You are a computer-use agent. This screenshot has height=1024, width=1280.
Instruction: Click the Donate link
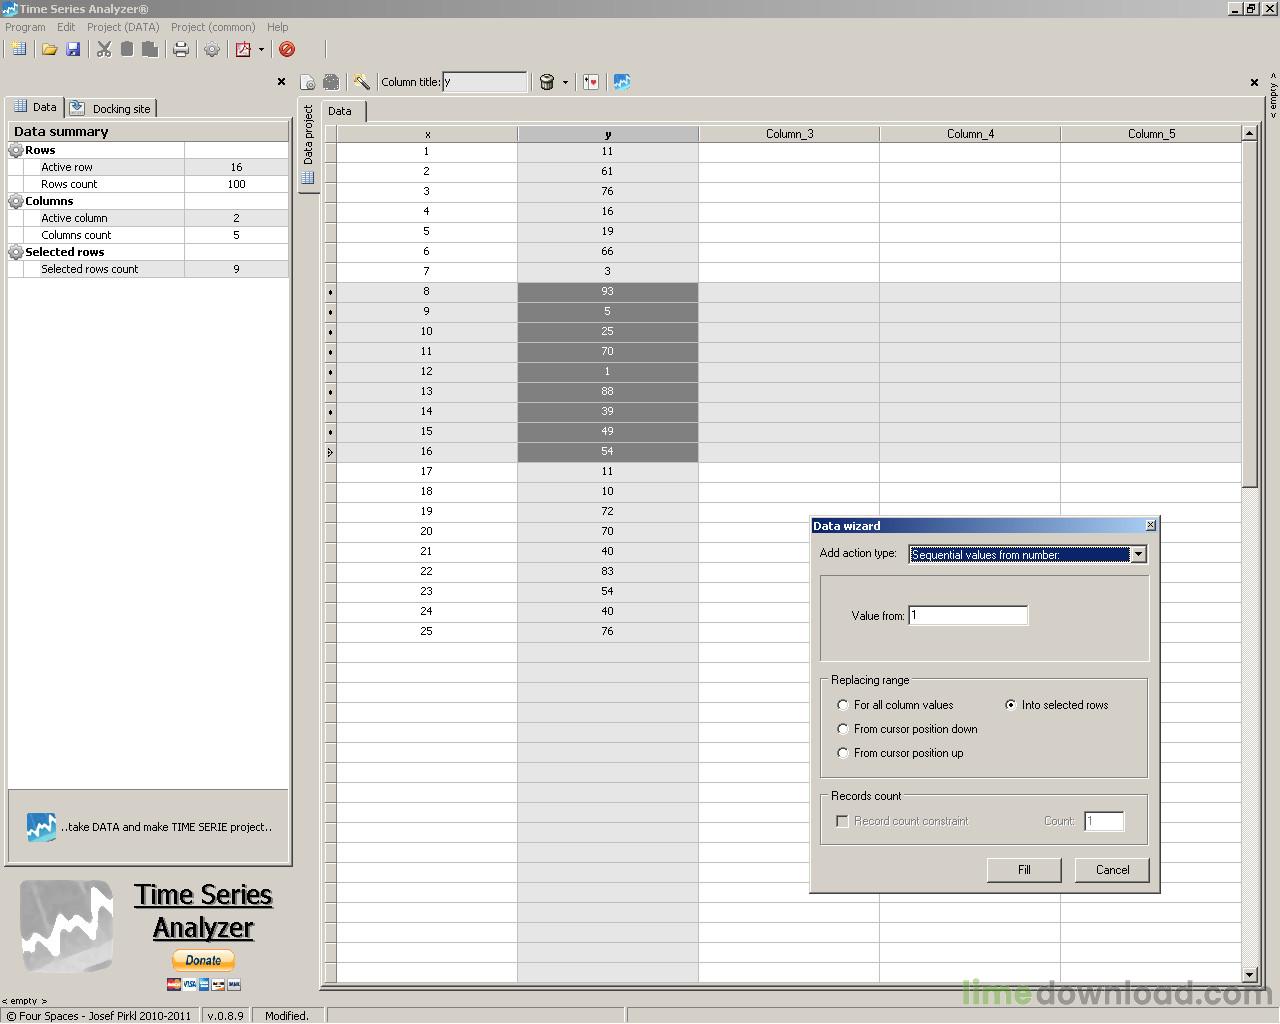pos(202,959)
